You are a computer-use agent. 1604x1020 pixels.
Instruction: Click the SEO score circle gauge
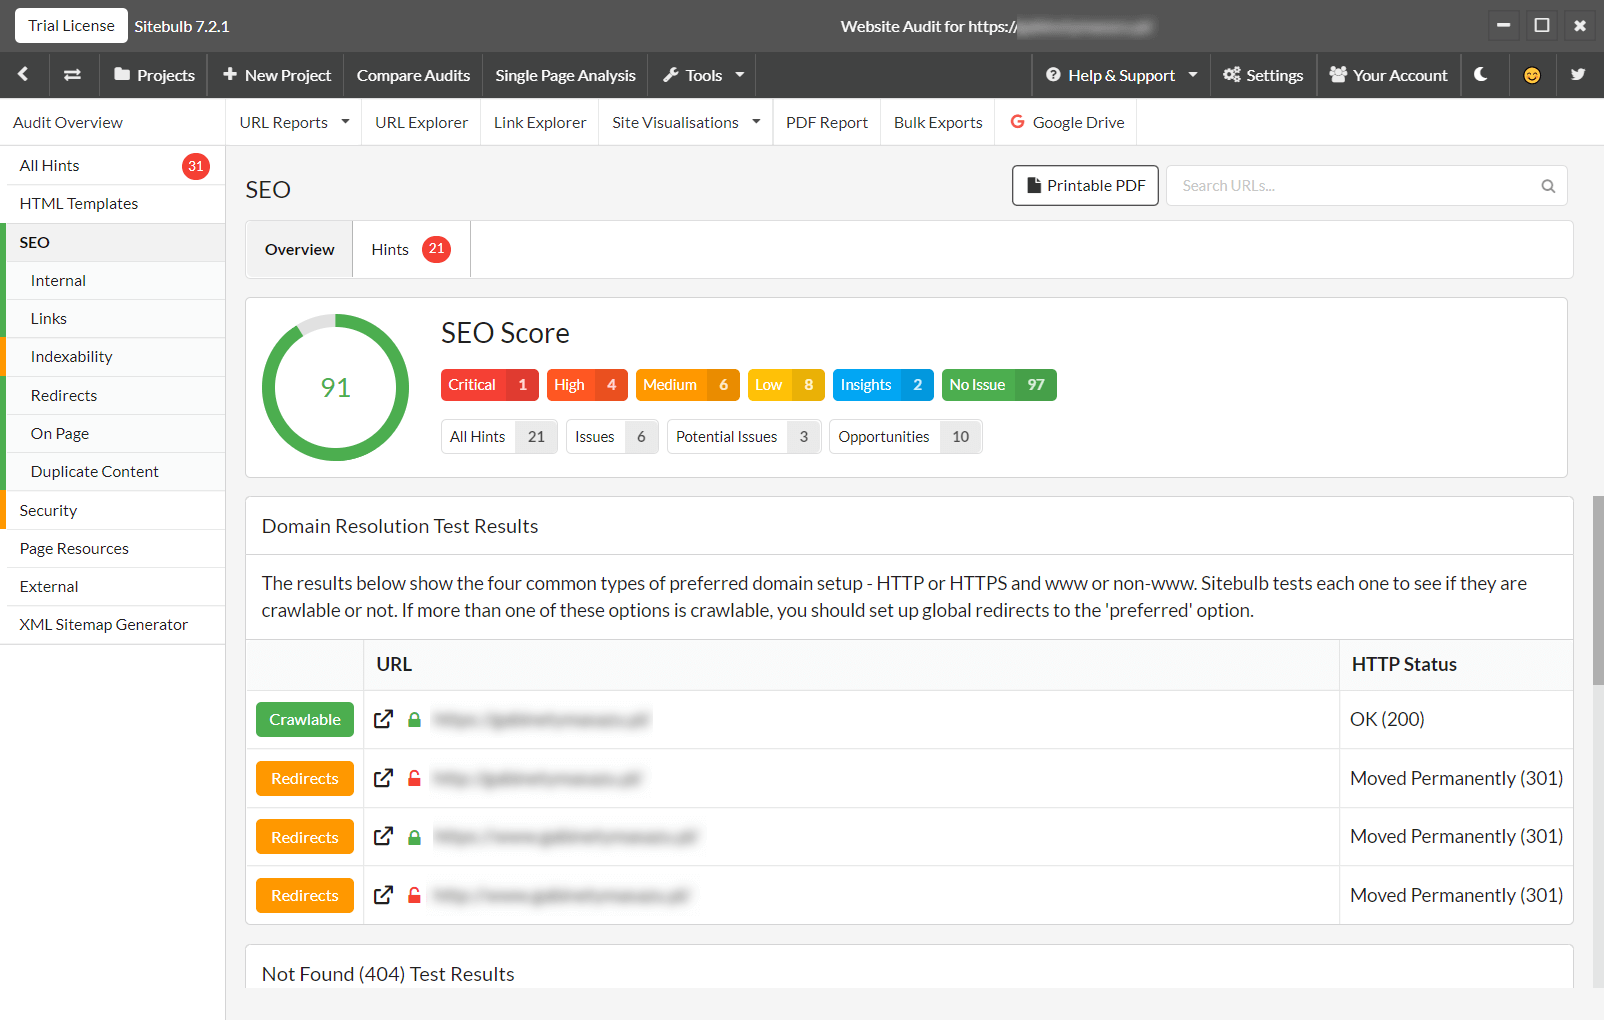[x=335, y=388]
